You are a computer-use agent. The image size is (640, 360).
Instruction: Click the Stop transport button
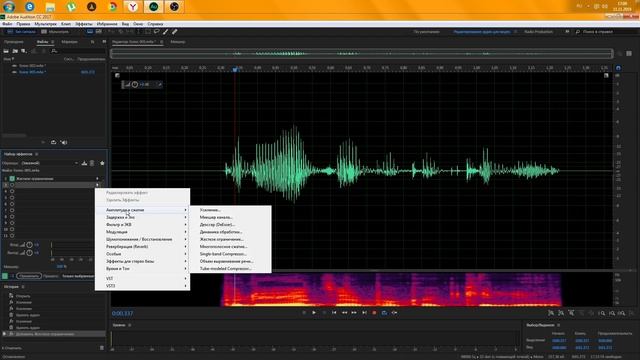point(304,313)
